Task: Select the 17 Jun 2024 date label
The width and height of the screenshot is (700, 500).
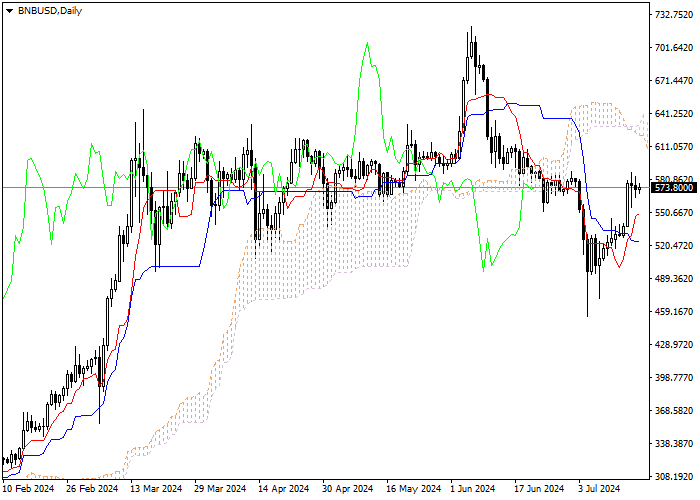Action: (539, 489)
